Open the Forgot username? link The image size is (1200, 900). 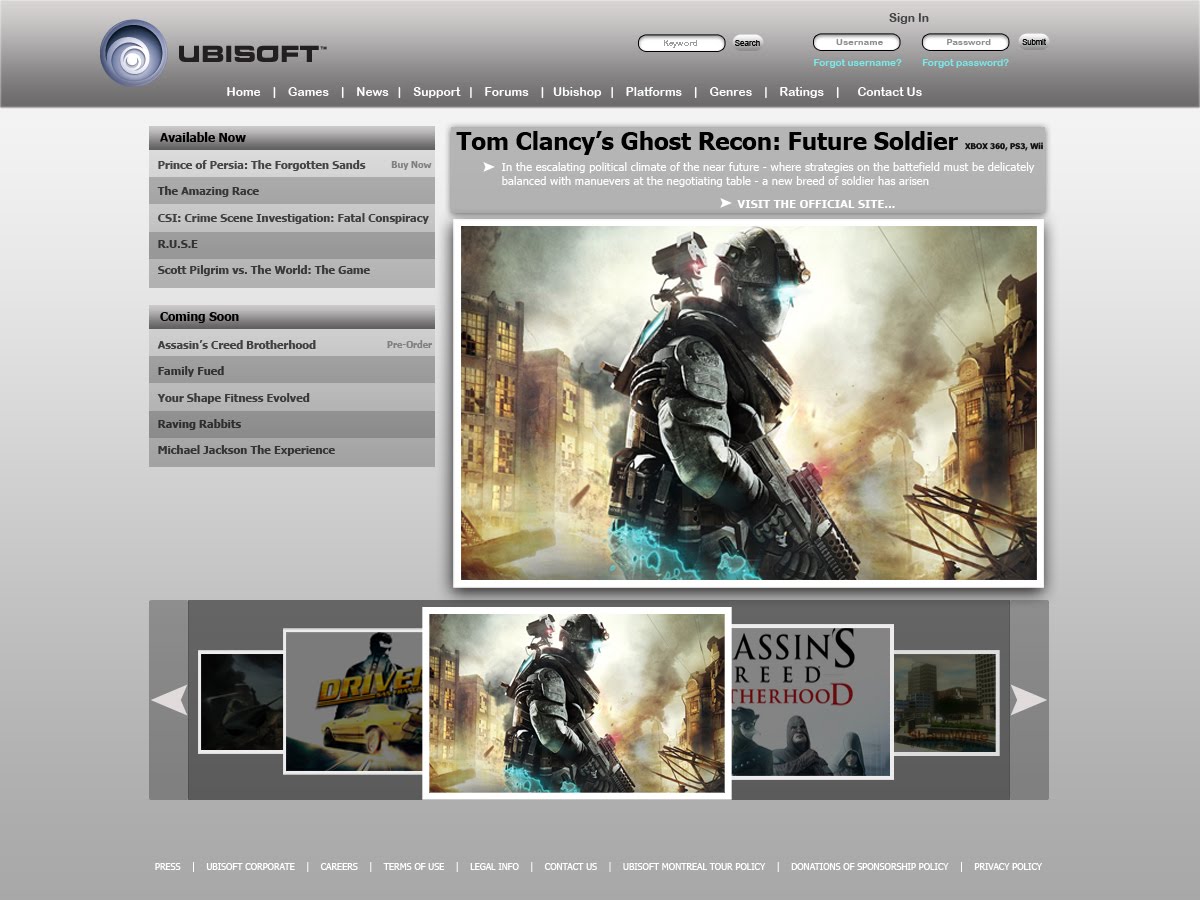pos(857,61)
